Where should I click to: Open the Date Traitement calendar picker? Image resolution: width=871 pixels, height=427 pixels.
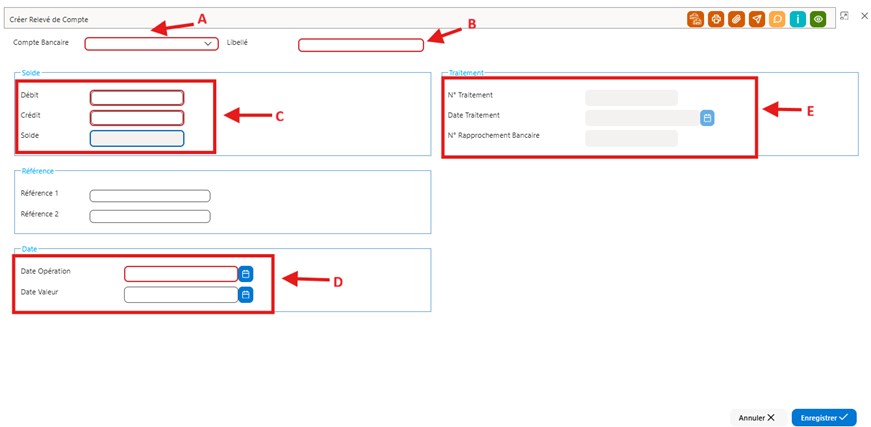pos(707,118)
